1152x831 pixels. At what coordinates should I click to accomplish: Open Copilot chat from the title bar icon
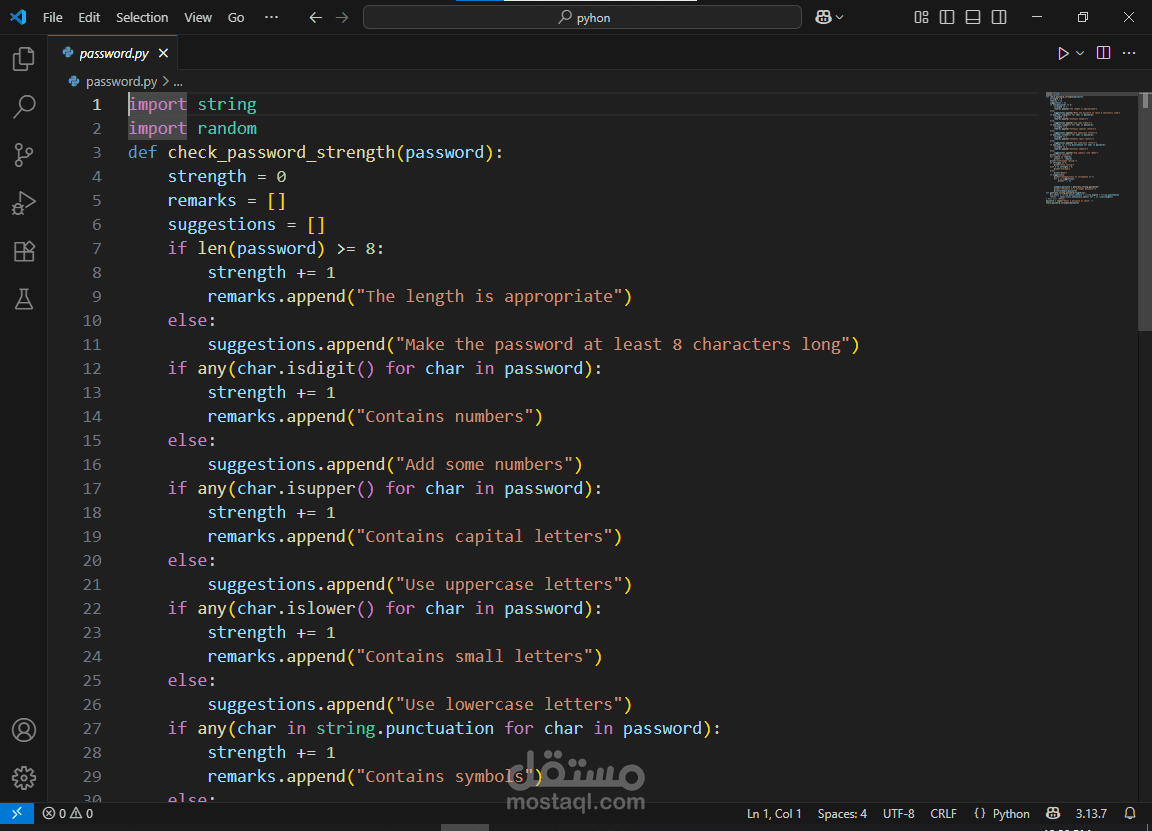click(x=824, y=17)
